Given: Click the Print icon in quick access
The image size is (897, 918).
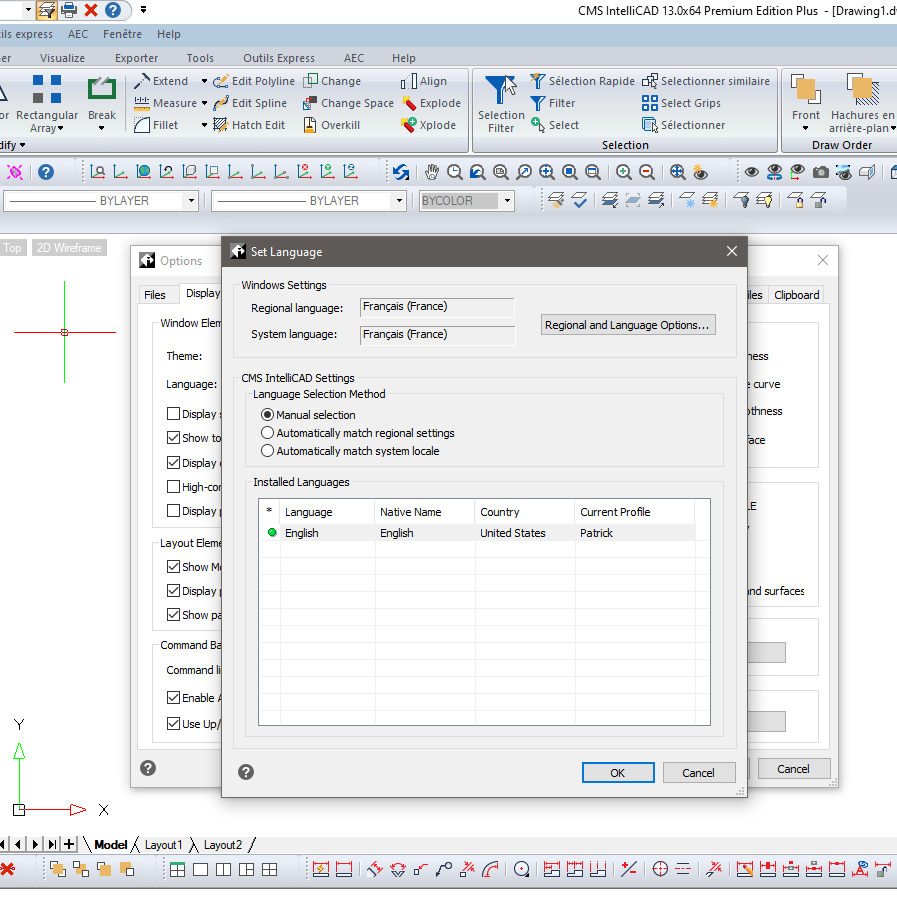Looking at the screenshot, I should 69,10.
